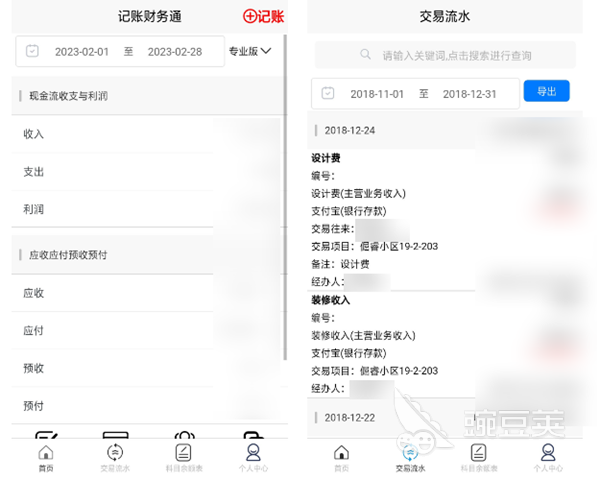Tap the red 记账 add-entry icon

click(263, 16)
